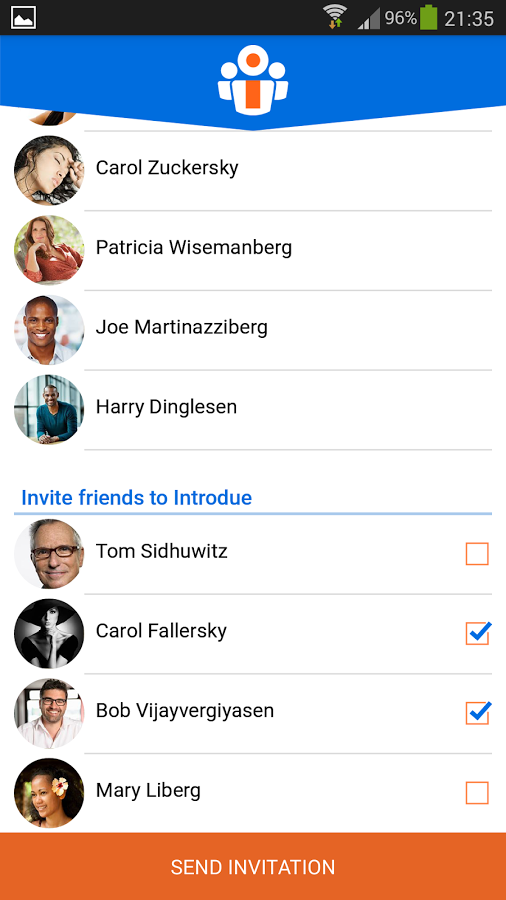
Task: Tap the Introdue people logo in header
Action: 253,80
